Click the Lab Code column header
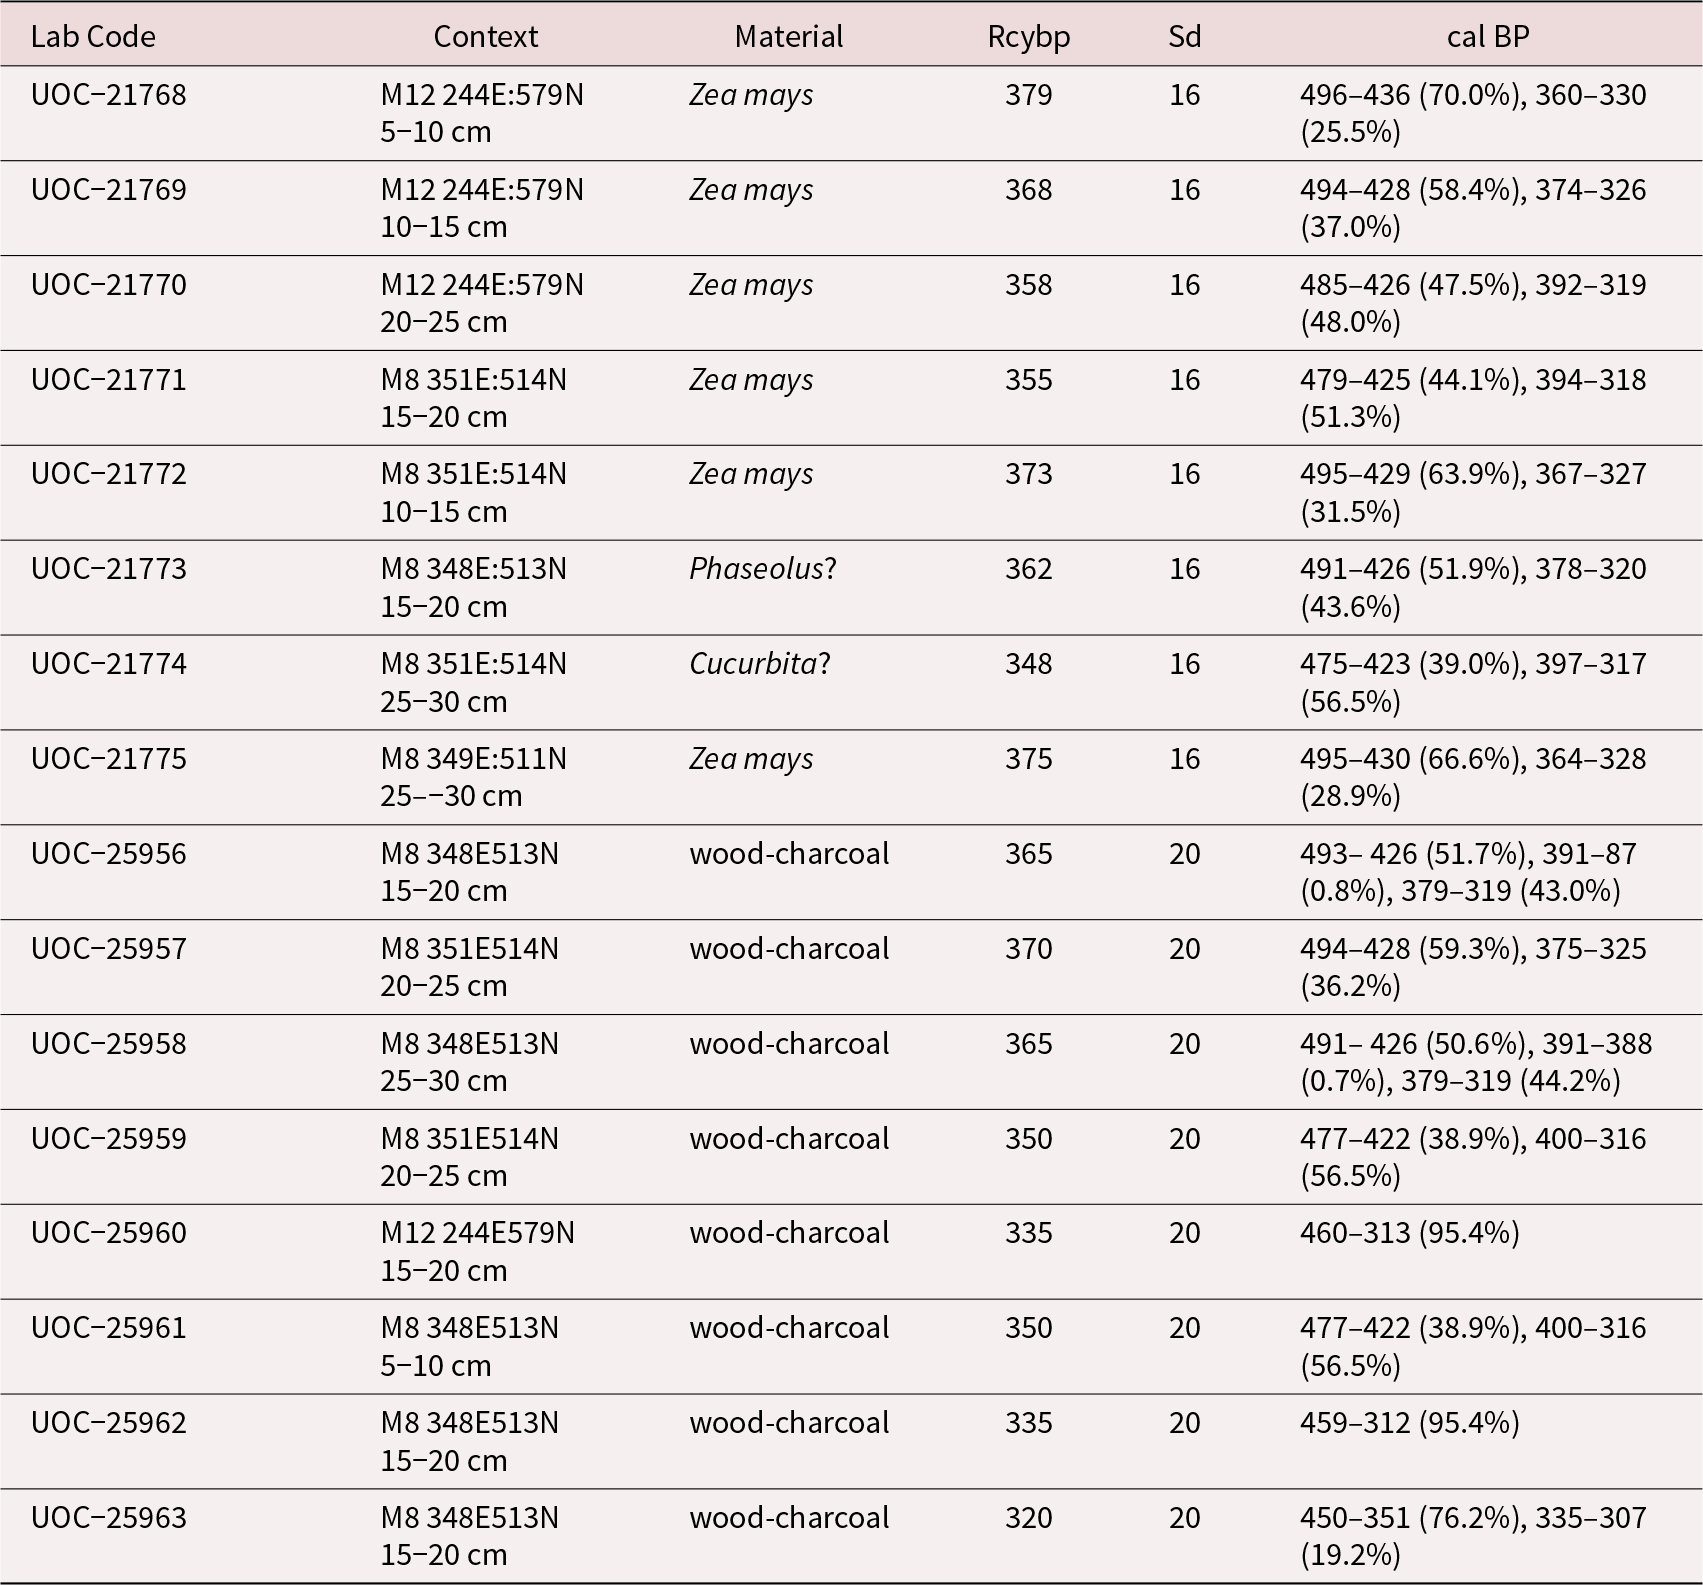Image resolution: width=1703 pixels, height=1585 pixels. 93,37
